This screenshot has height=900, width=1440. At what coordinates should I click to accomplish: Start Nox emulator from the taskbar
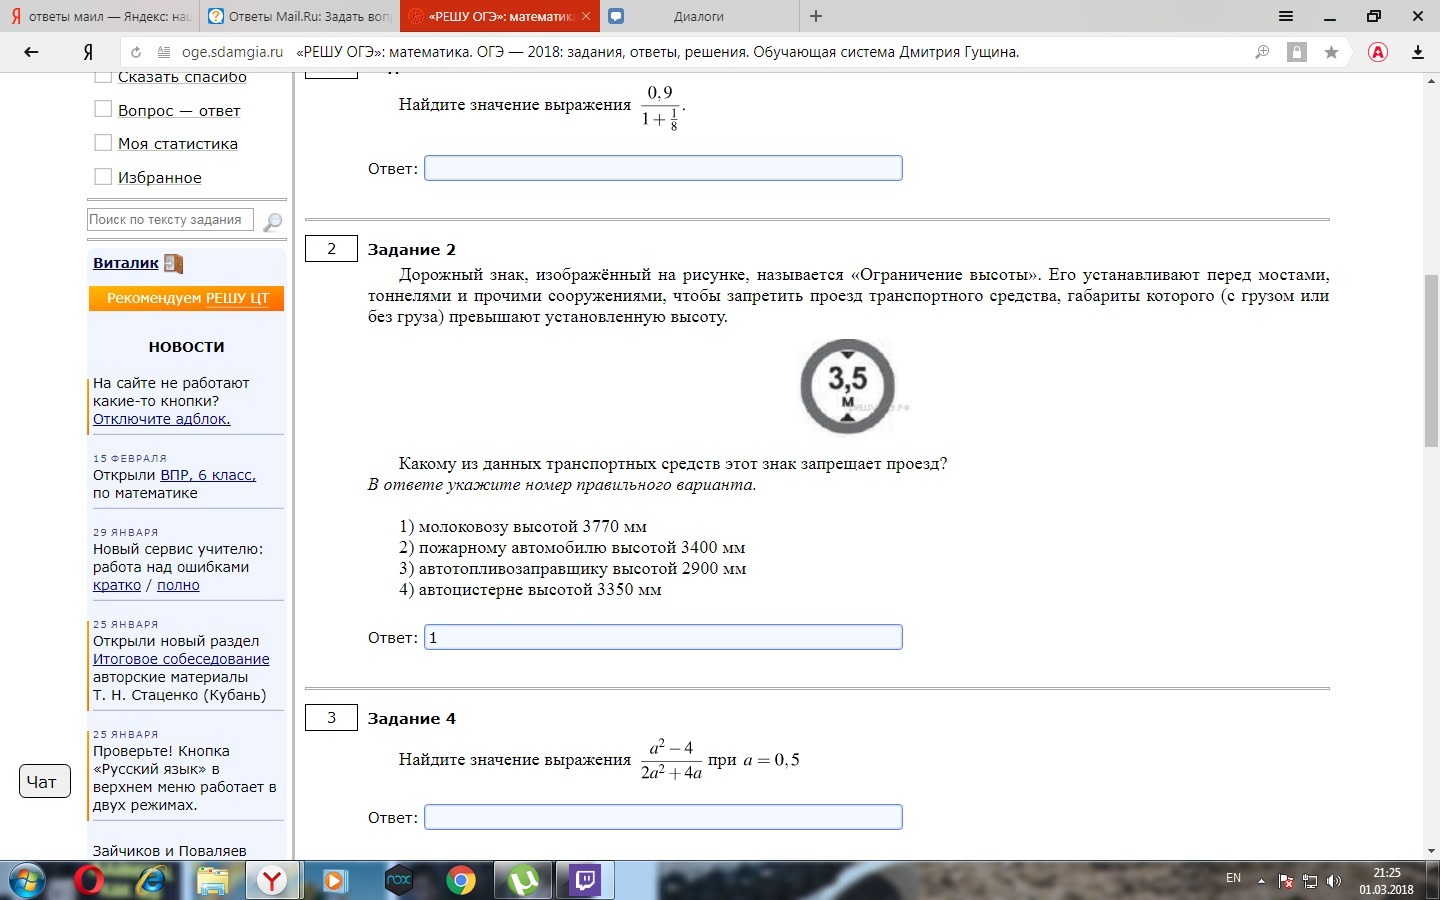point(398,881)
